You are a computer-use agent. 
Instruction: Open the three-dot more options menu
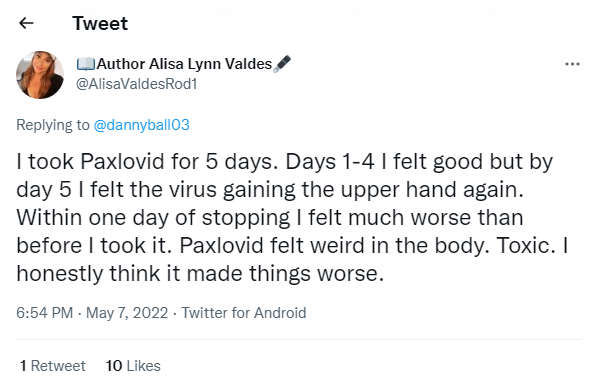(572, 64)
